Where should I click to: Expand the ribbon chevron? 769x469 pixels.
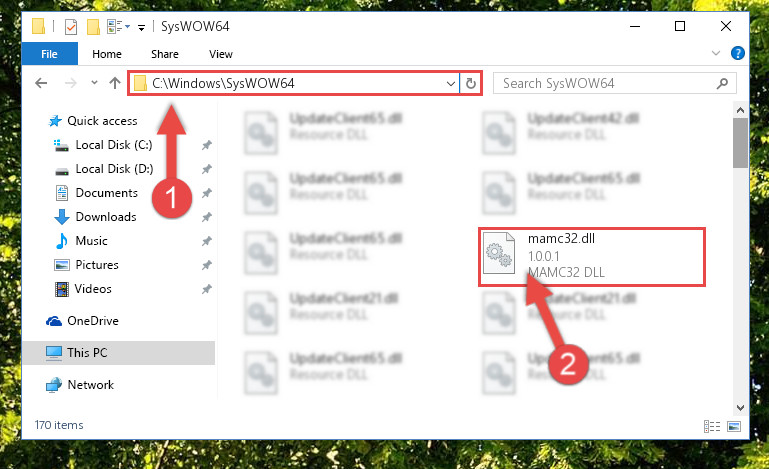tap(716, 53)
